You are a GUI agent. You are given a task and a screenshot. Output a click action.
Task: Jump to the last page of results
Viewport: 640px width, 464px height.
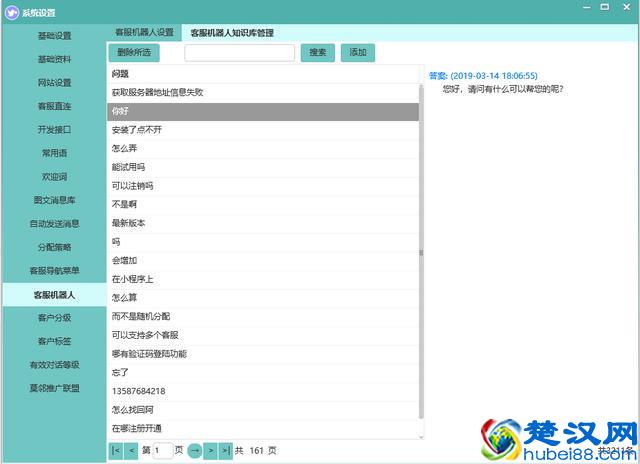click(x=226, y=451)
